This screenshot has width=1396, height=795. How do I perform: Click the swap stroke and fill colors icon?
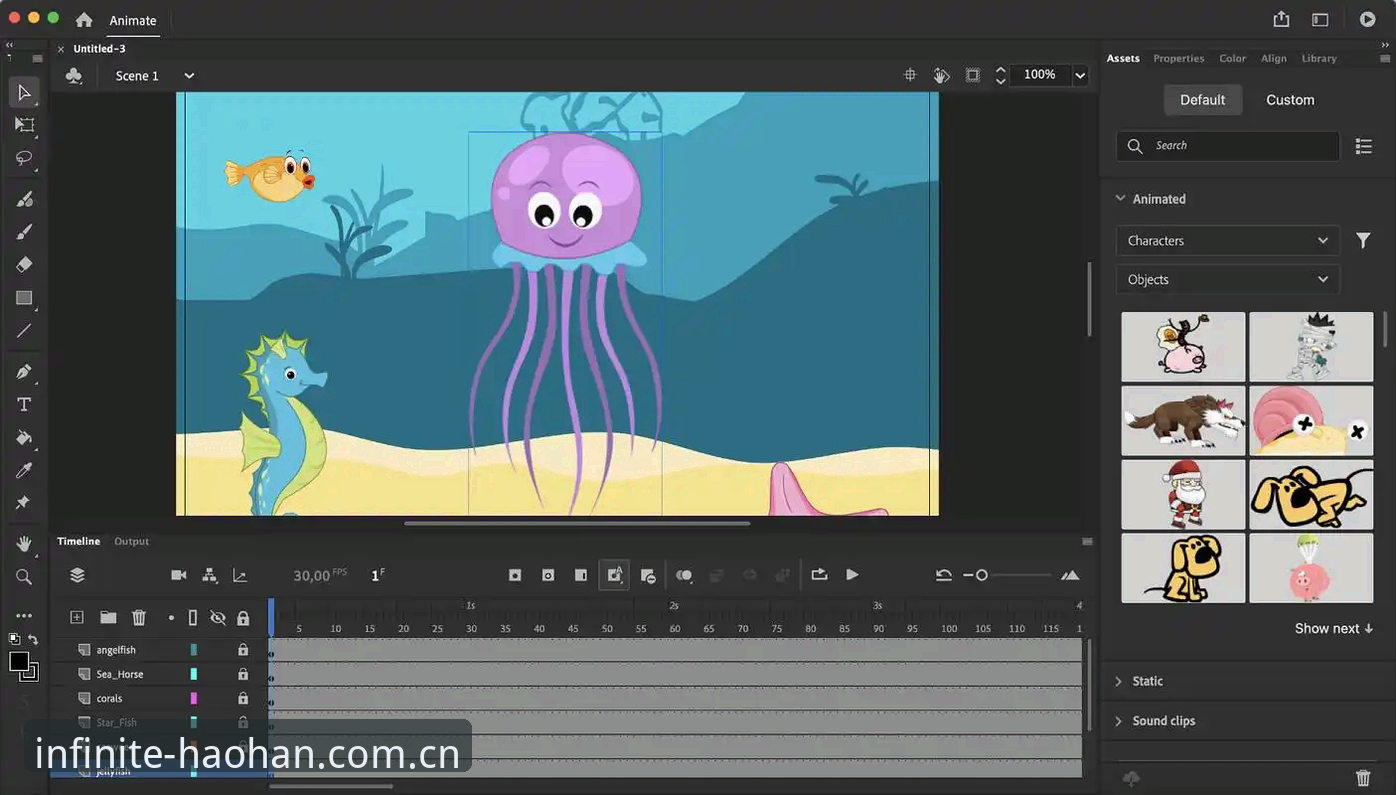(x=33, y=639)
